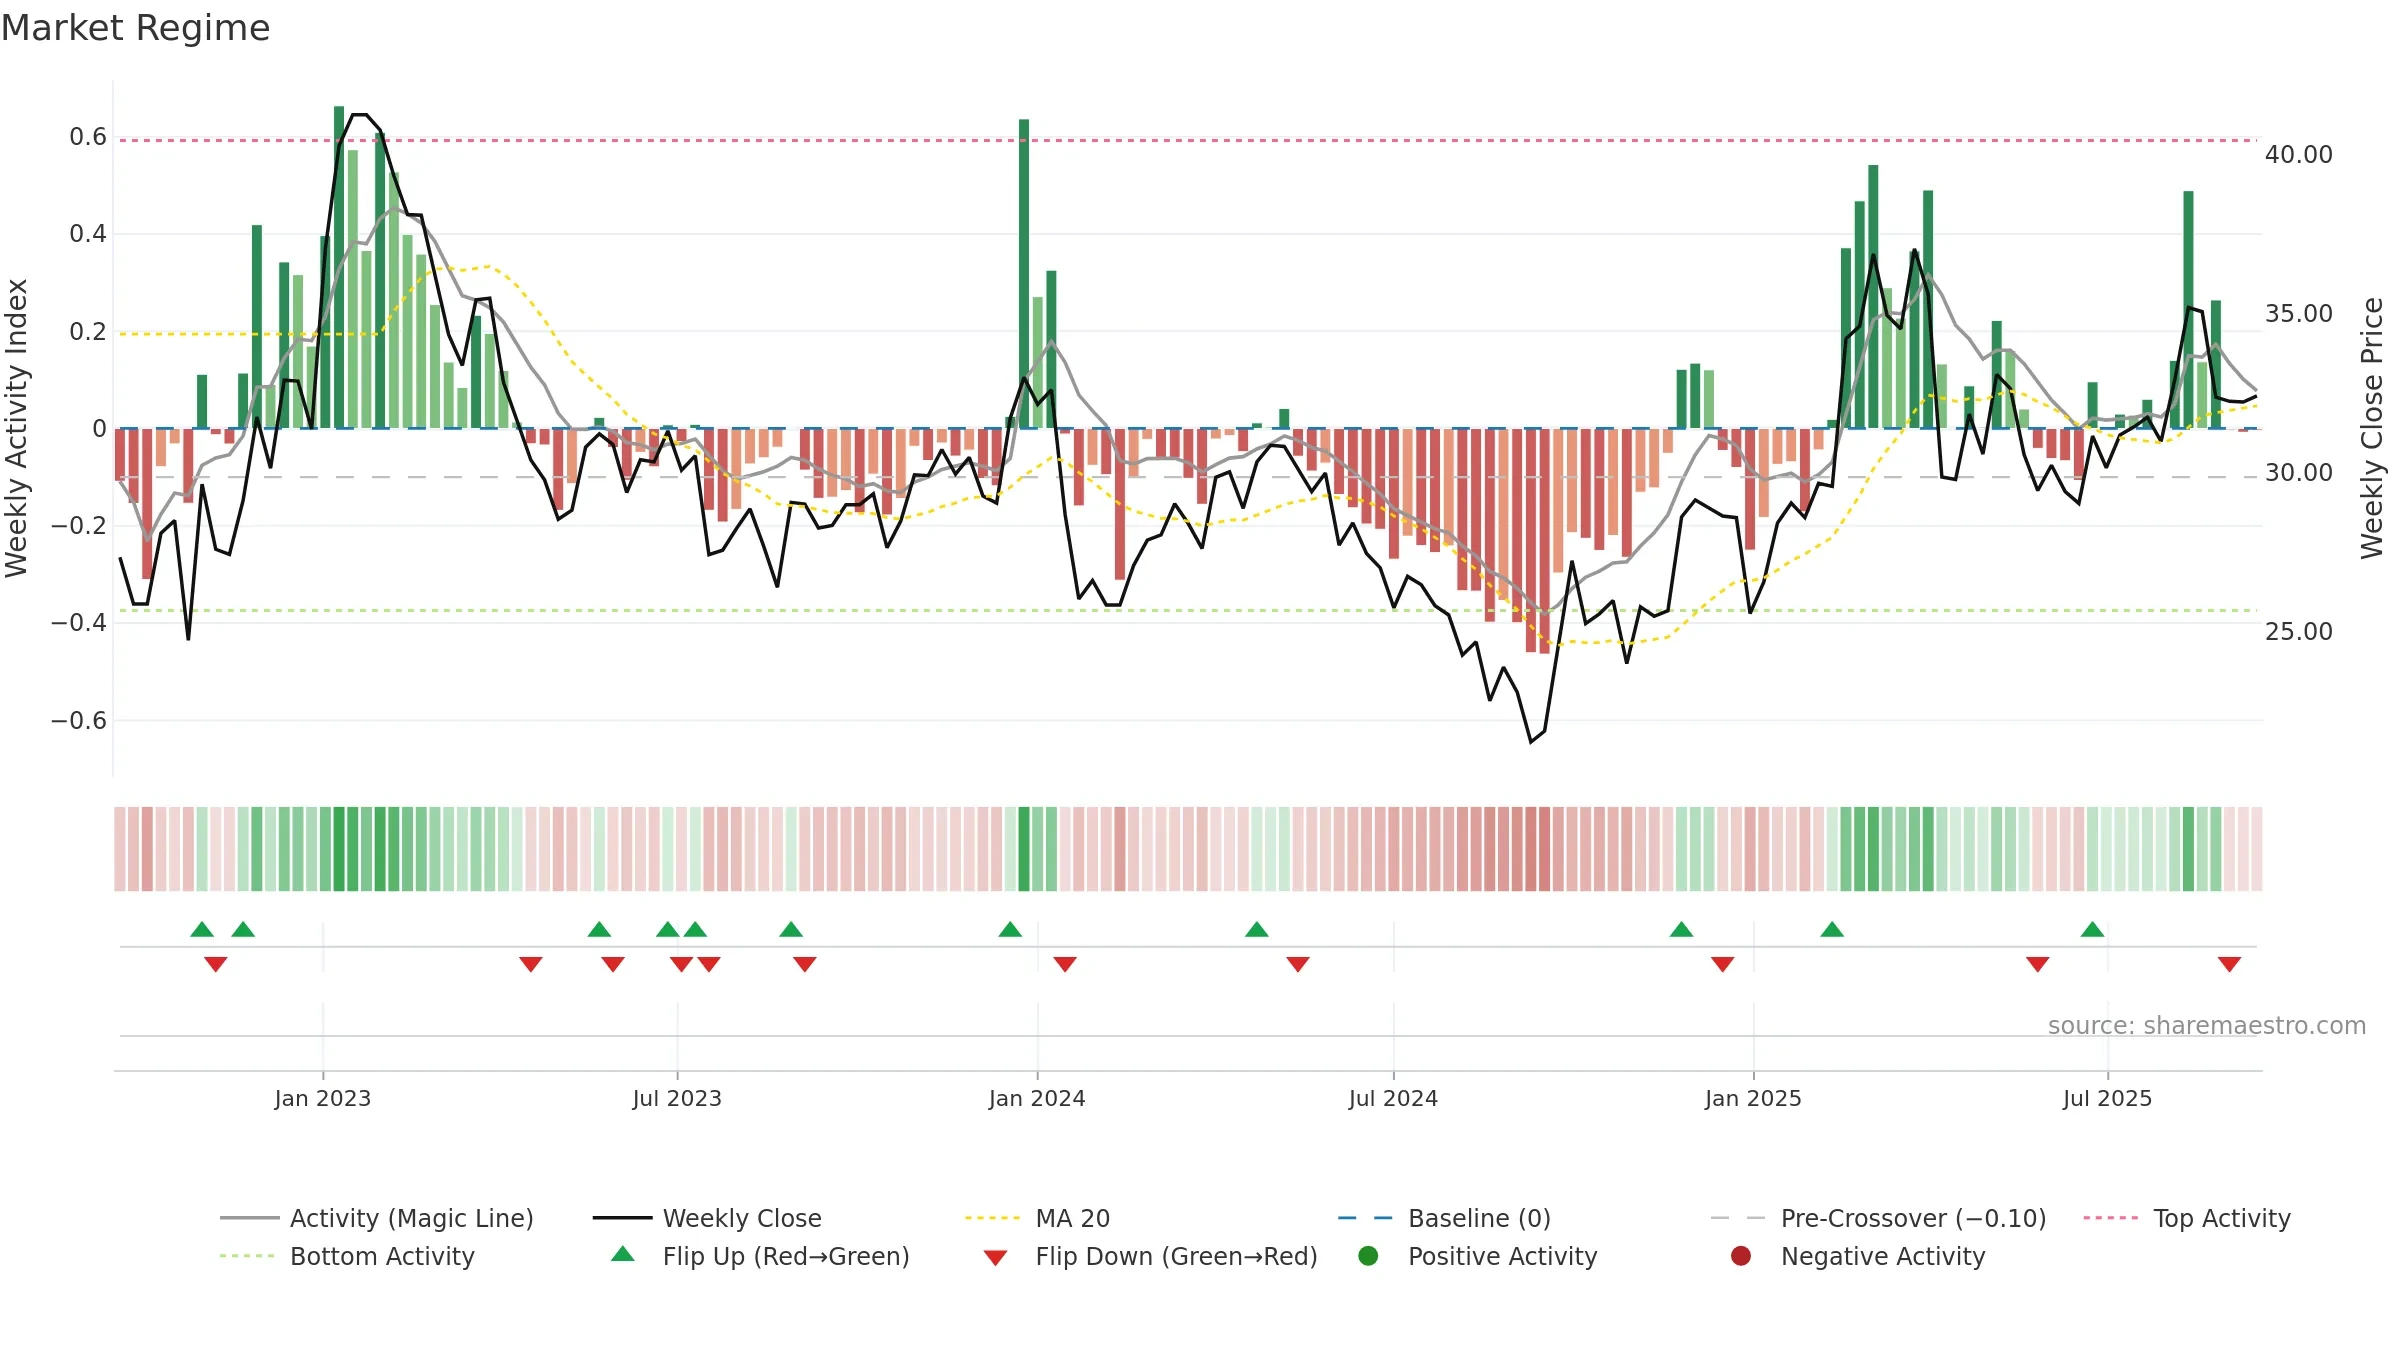The height and width of the screenshot is (1350, 2400).
Task: Click the weekly close price trough in late 2024
Action: click(x=1531, y=741)
